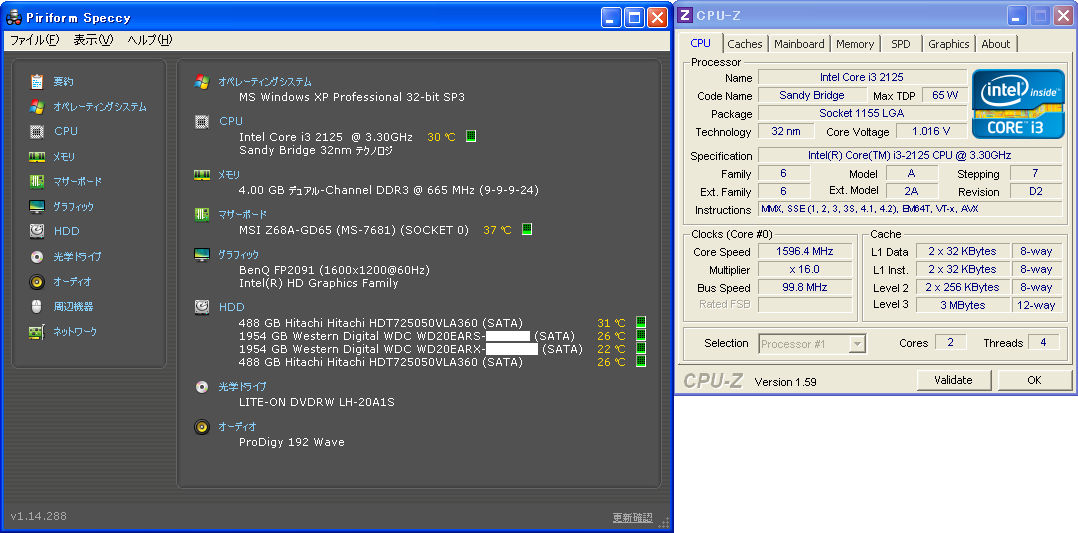
Task: Select the オペレーティングシステム sidebar item
Action: (x=99, y=106)
